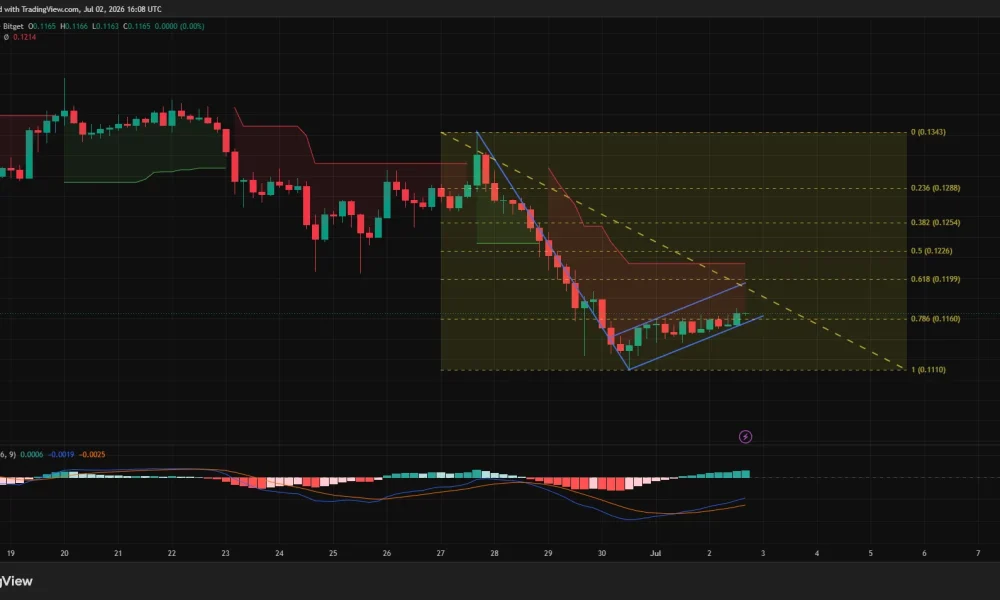Click date 3 on the time axis
Viewport: 1000px width, 600px height.
(763, 553)
